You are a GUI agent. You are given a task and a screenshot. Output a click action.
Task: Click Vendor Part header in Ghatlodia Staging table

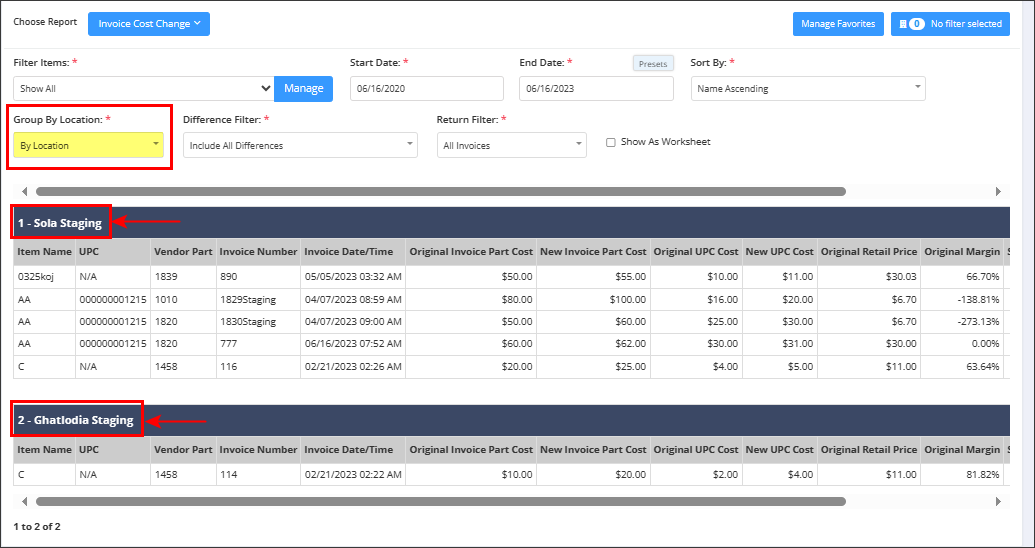(x=183, y=450)
